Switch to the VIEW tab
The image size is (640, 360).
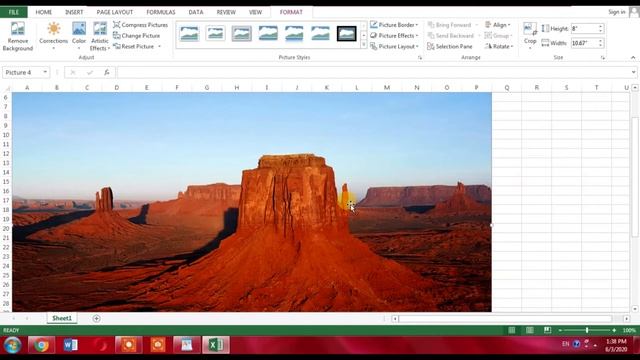point(256,12)
